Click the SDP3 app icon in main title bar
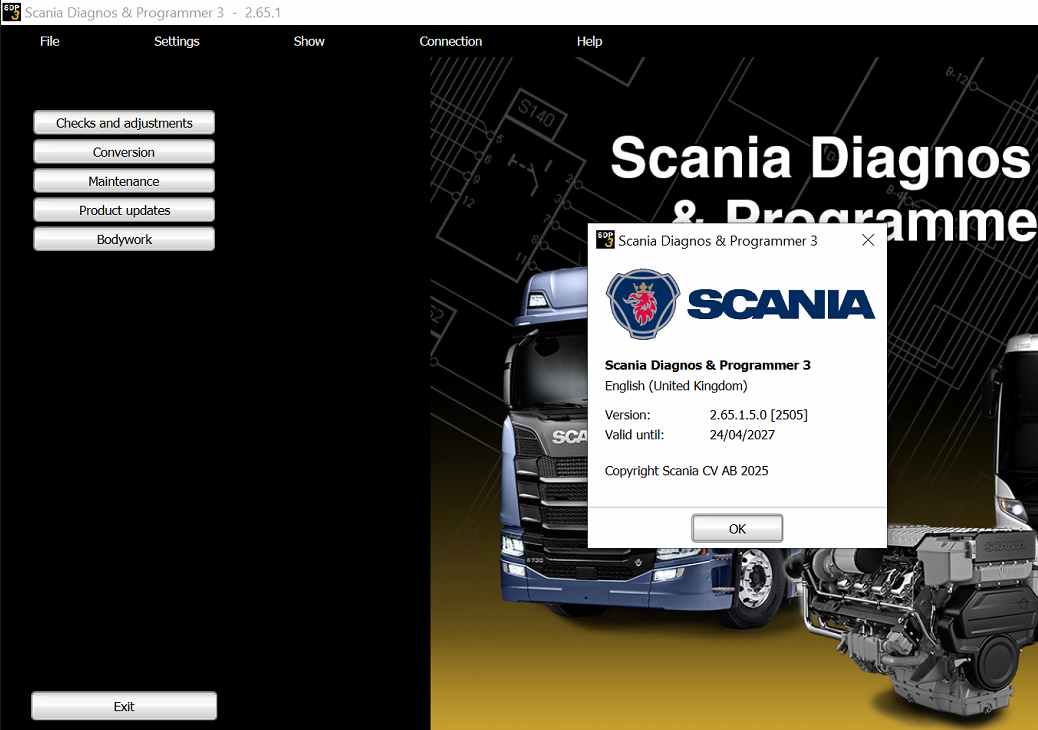1038x730 pixels. tap(11, 12)
